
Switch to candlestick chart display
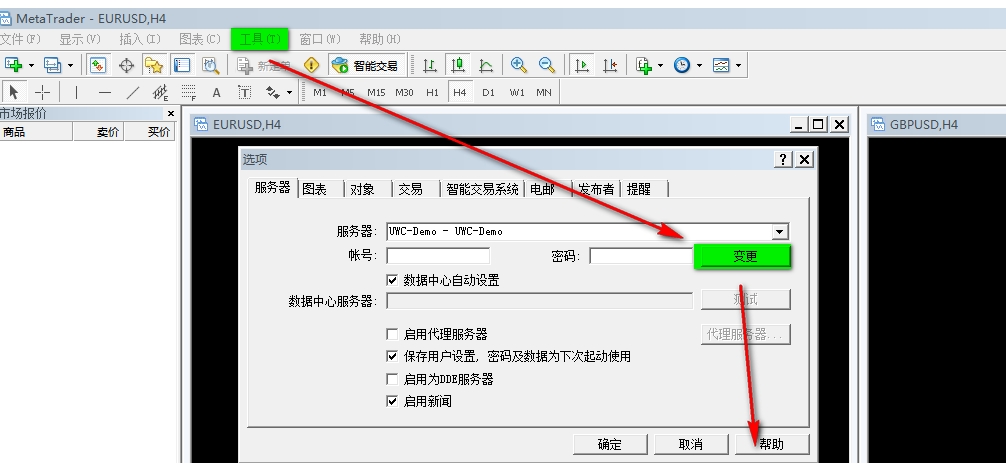[458, 65]
